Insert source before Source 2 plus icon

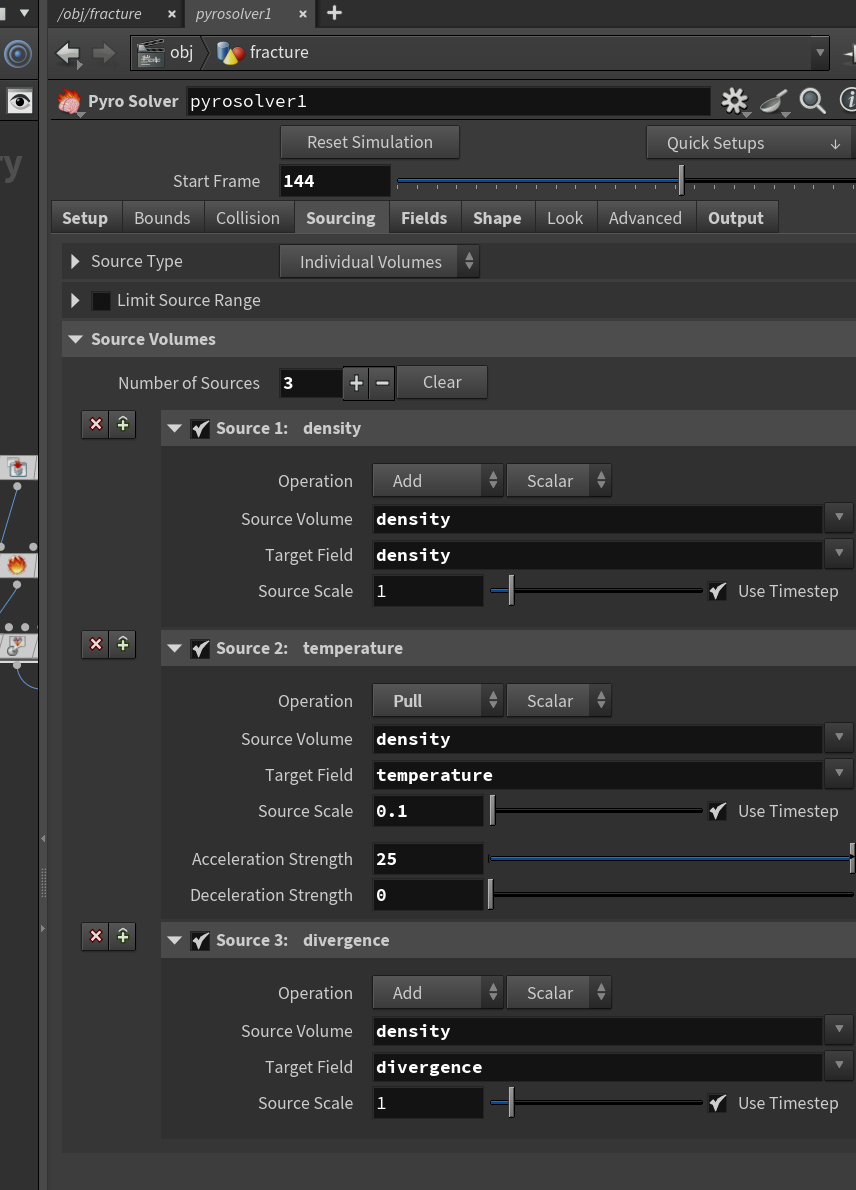pyautogui.click(x=122, y=644)
